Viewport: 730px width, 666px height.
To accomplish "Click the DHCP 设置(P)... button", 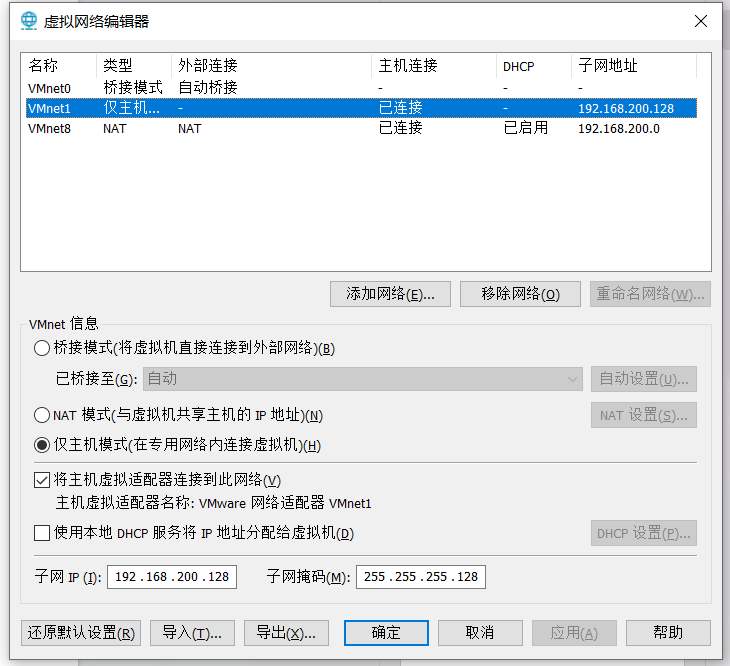I will point(644,533).
